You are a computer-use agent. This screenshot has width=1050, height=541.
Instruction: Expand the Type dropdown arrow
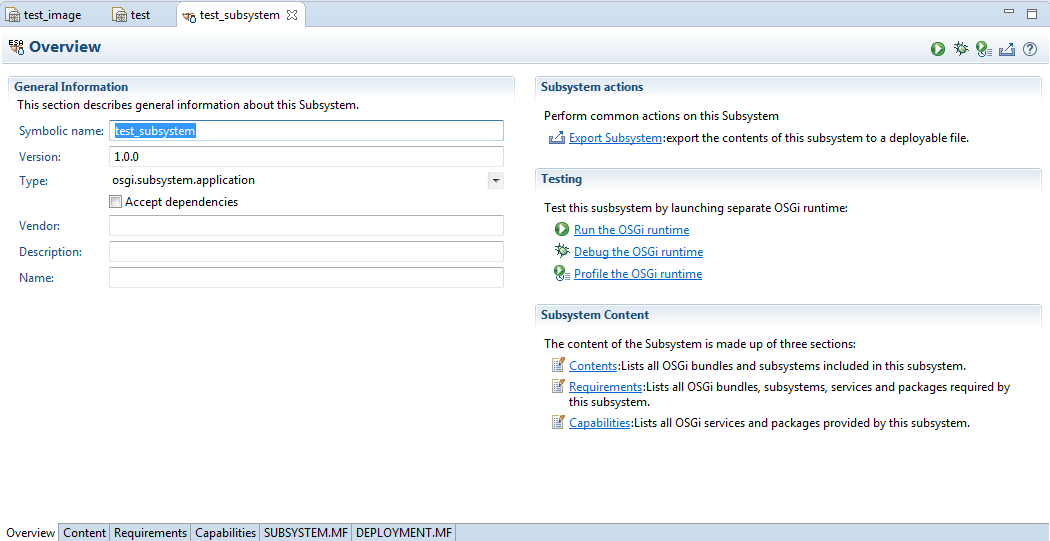pyautogui.click(x=495, y=181)
